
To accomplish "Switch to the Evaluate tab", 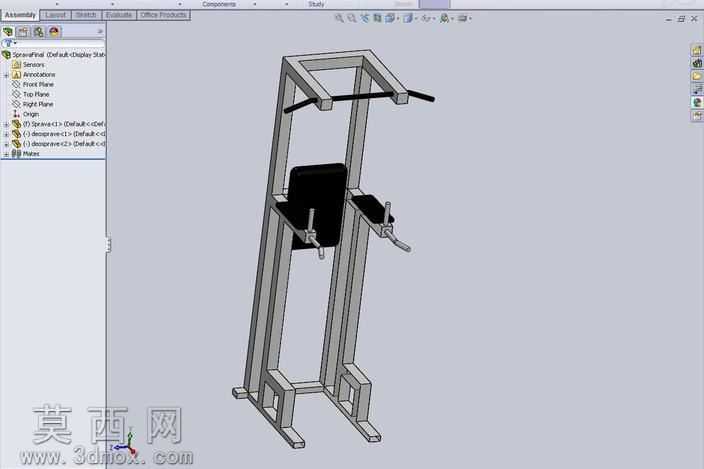I will coord(119,15).
